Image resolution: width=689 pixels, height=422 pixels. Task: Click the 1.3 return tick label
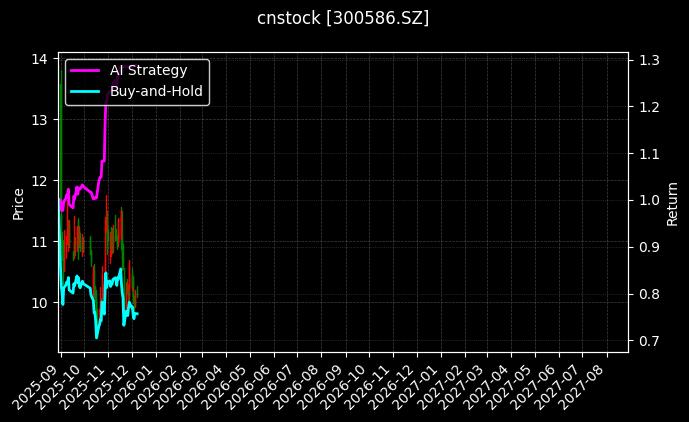coord(649,60)
